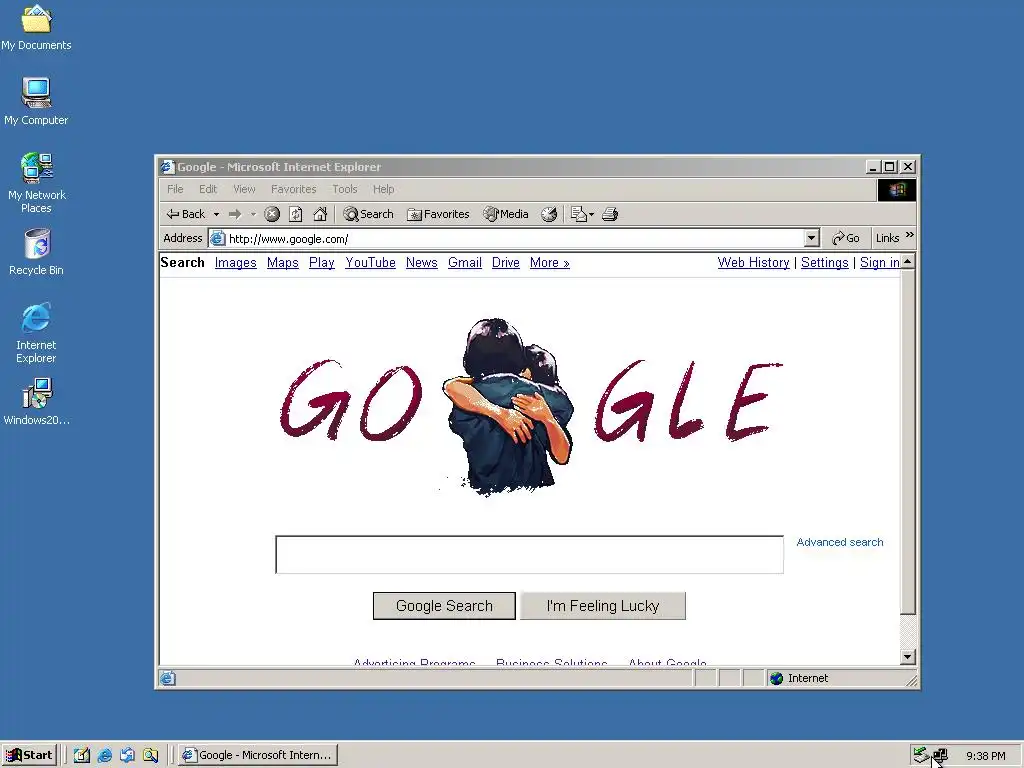Print the page with Print icon
1024x768 pixels.
click(x=610, y=214)
